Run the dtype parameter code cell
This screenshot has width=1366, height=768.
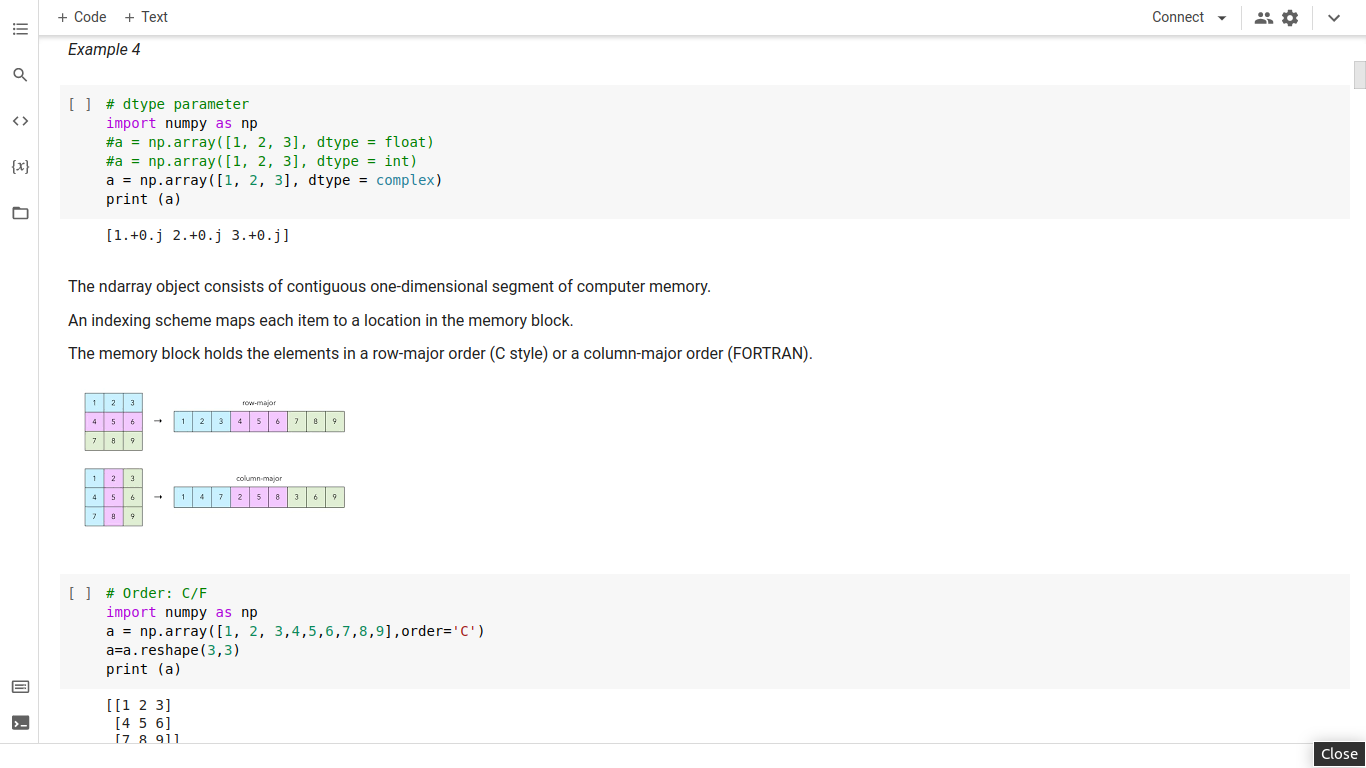tap(80, 104)
